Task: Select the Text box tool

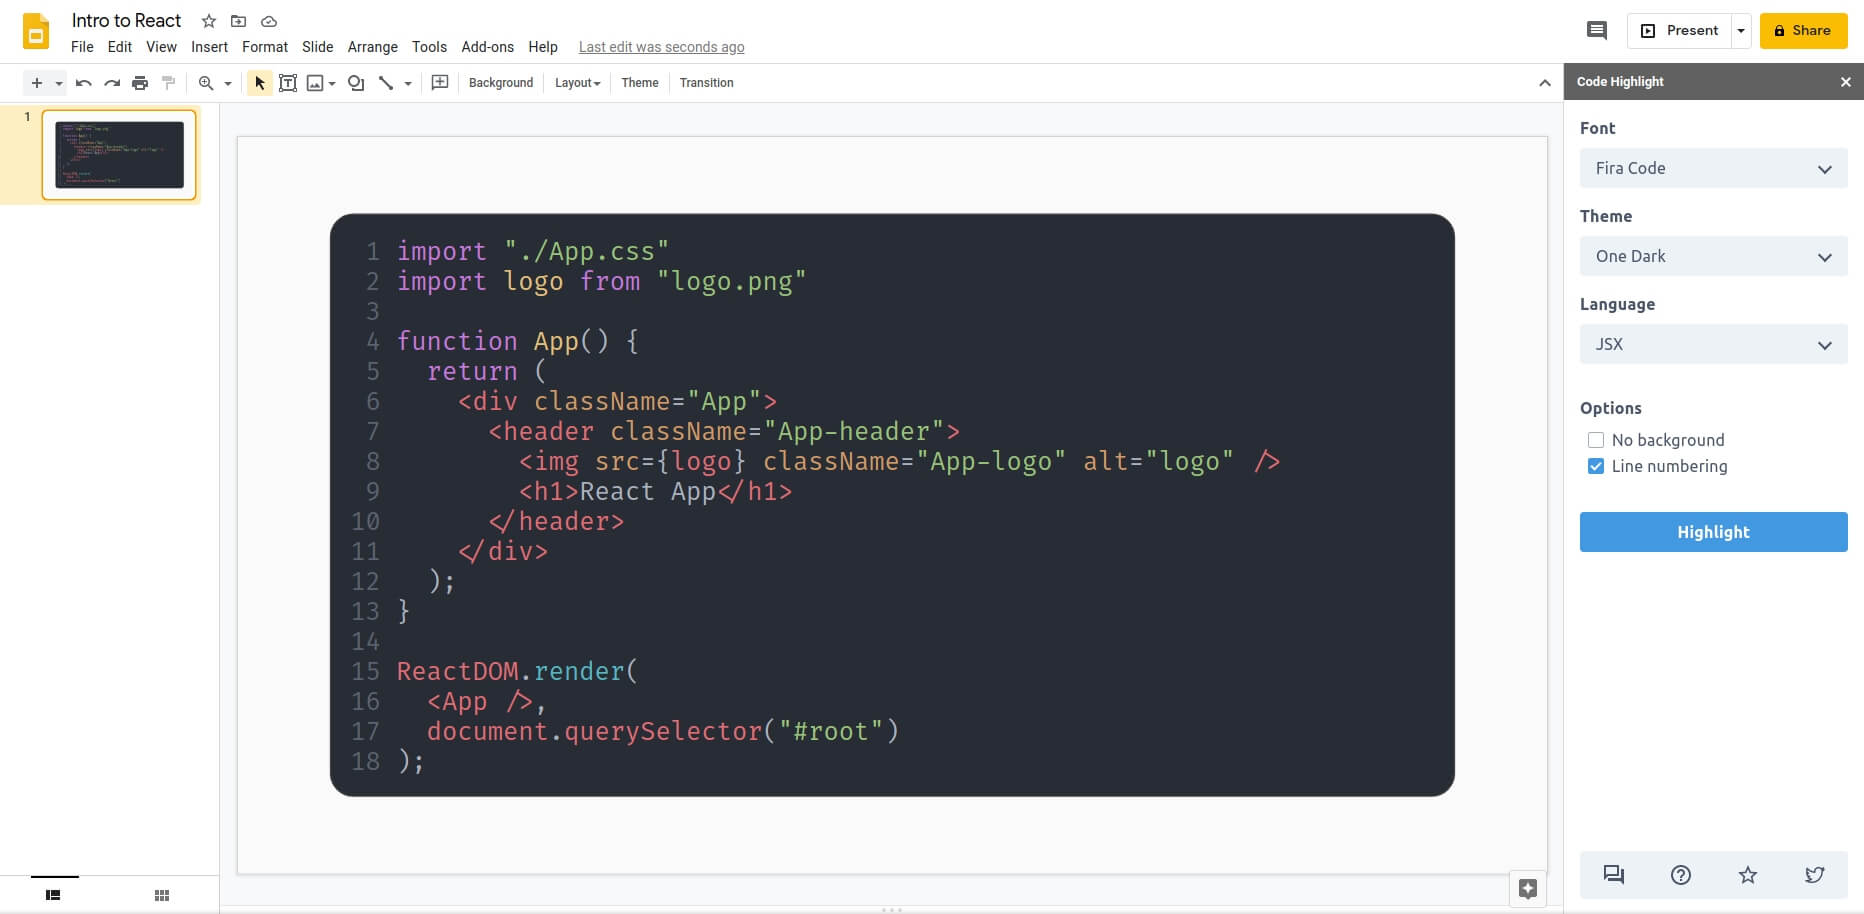Action: tap(288, 83)
